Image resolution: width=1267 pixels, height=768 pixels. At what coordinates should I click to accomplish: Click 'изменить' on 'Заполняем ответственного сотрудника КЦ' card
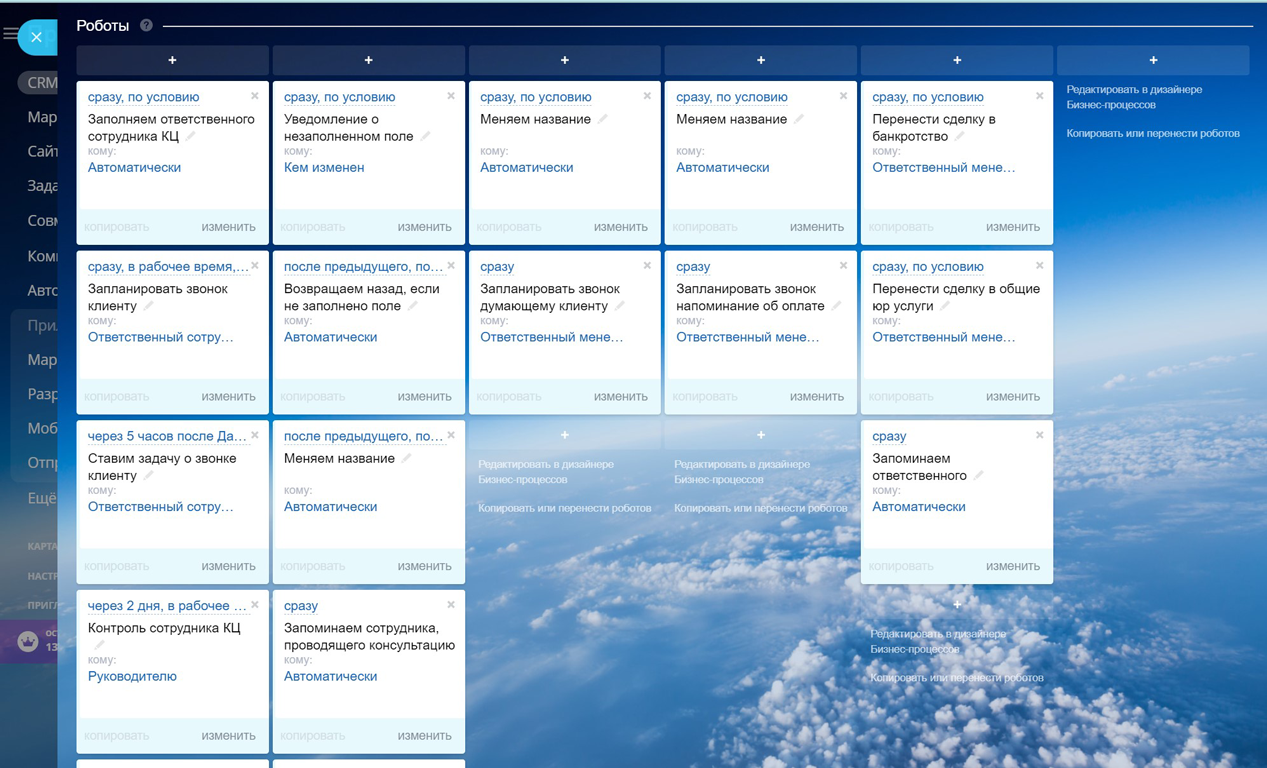coord(228,227)
